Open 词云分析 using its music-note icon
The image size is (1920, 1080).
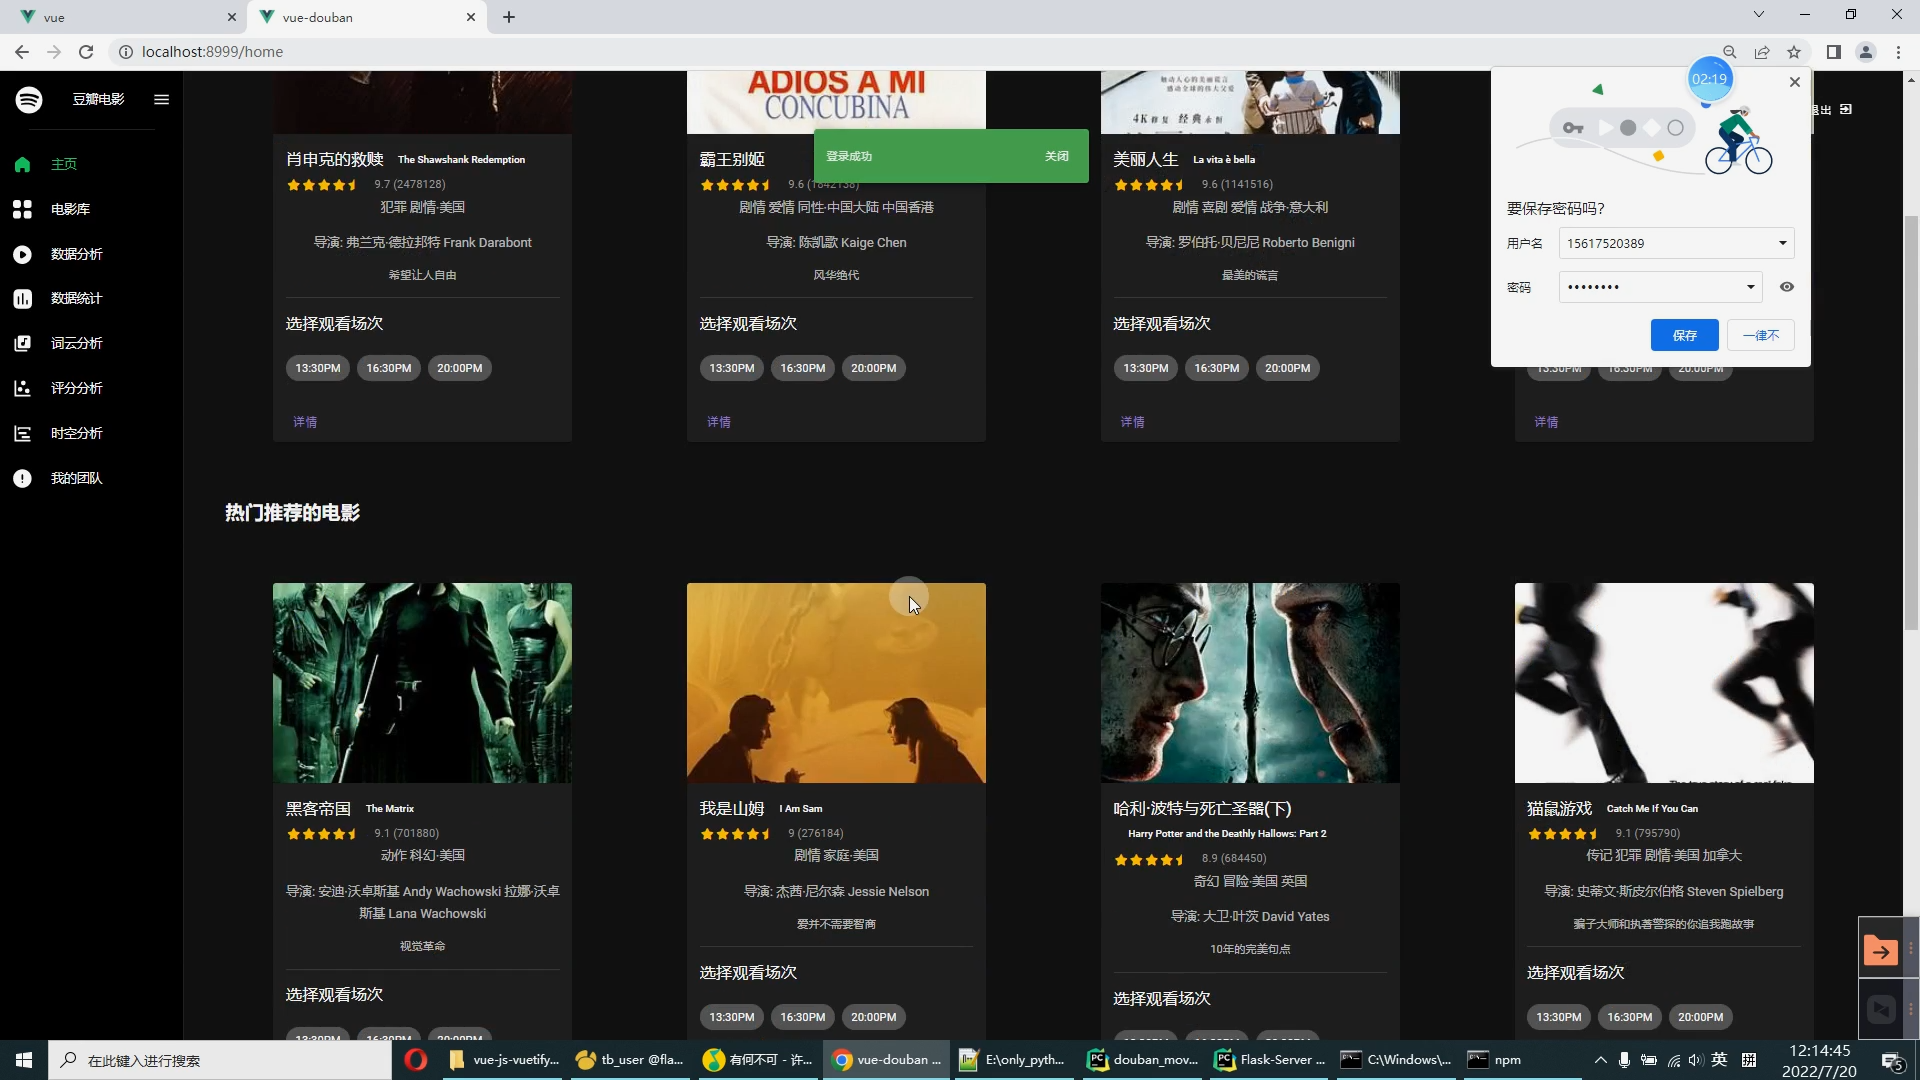(x=22, y=343)
